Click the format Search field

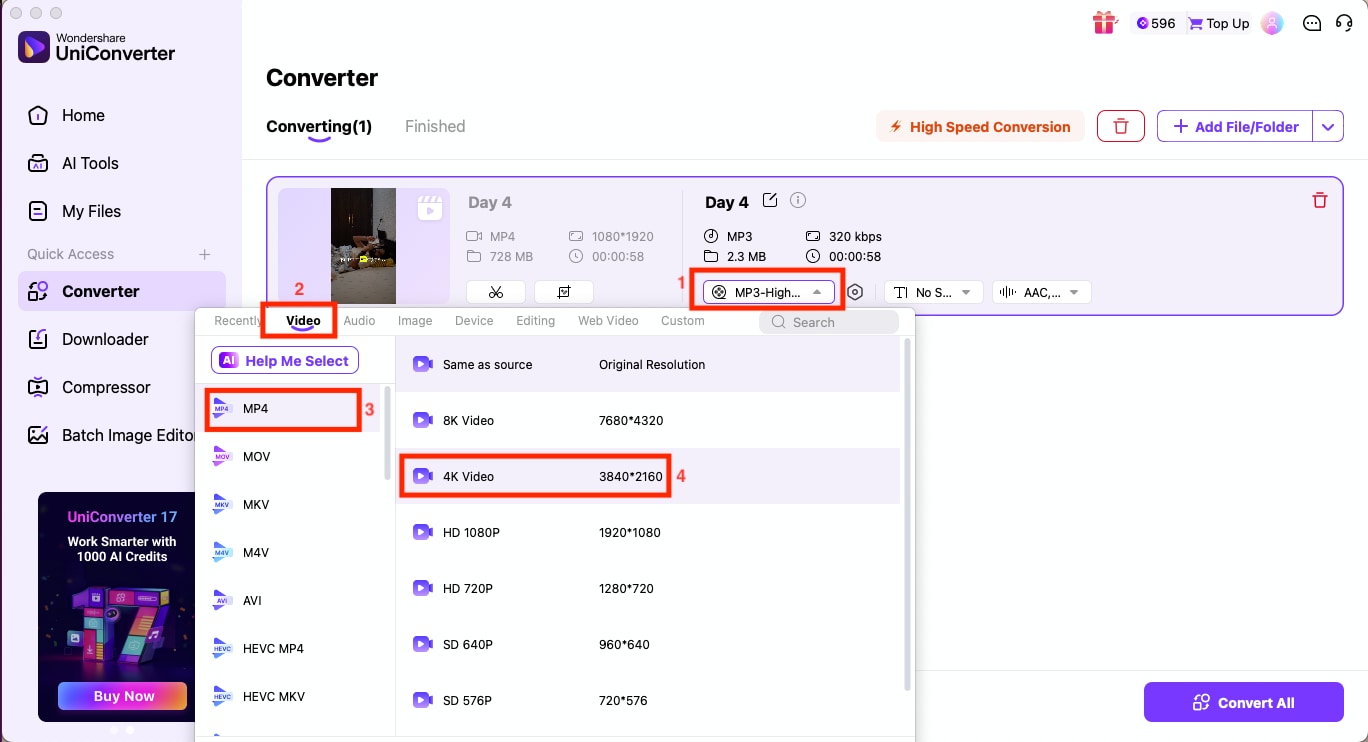coord(829,322)
